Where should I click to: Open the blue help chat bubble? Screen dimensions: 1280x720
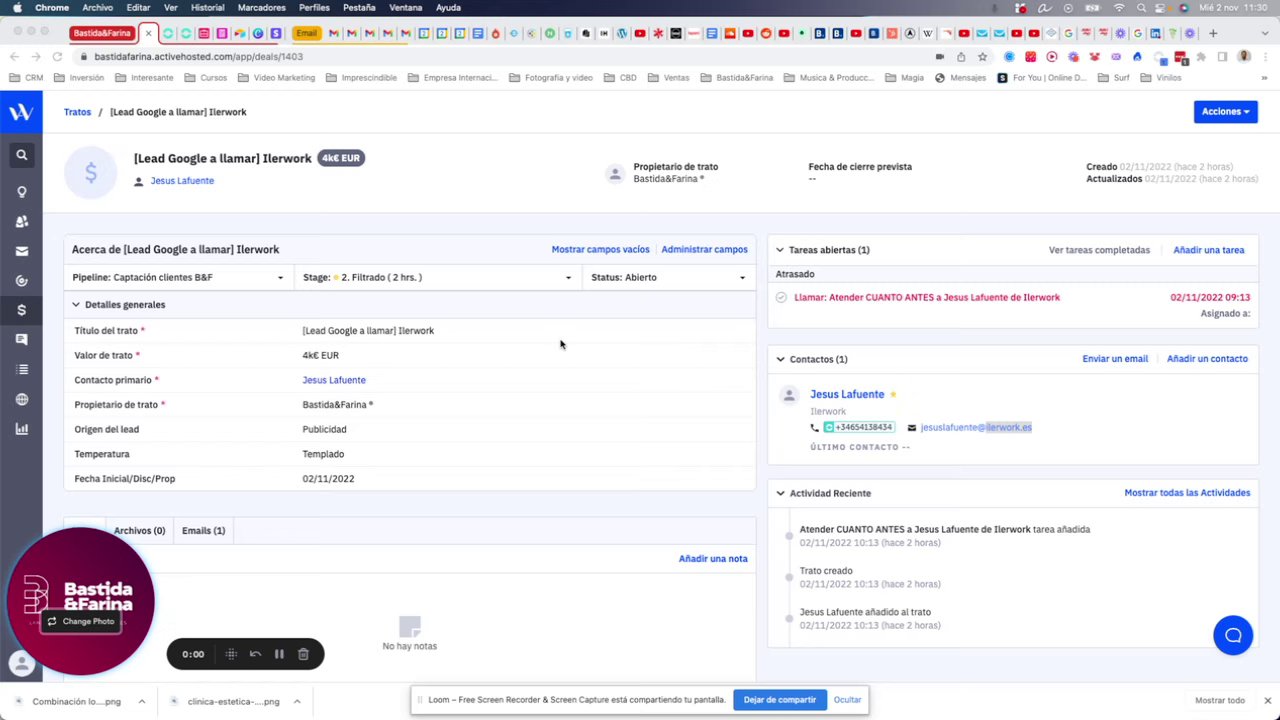click(1233, 635)
